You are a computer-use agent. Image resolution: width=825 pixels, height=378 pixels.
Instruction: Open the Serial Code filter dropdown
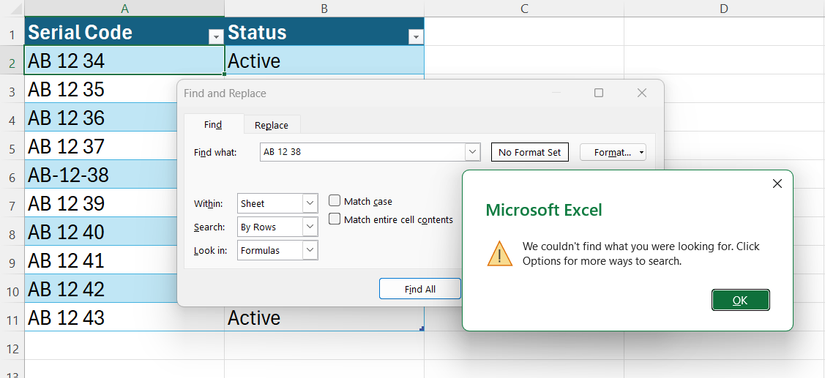(216, 37)
